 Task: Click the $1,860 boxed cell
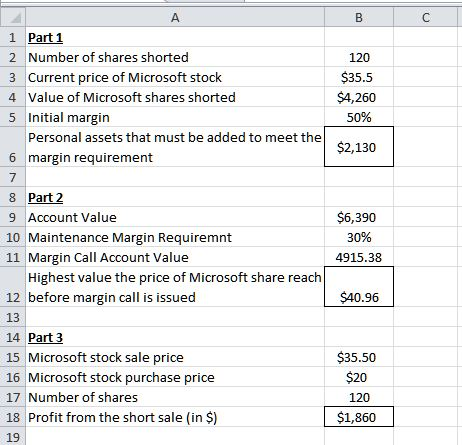coord(359,417)
